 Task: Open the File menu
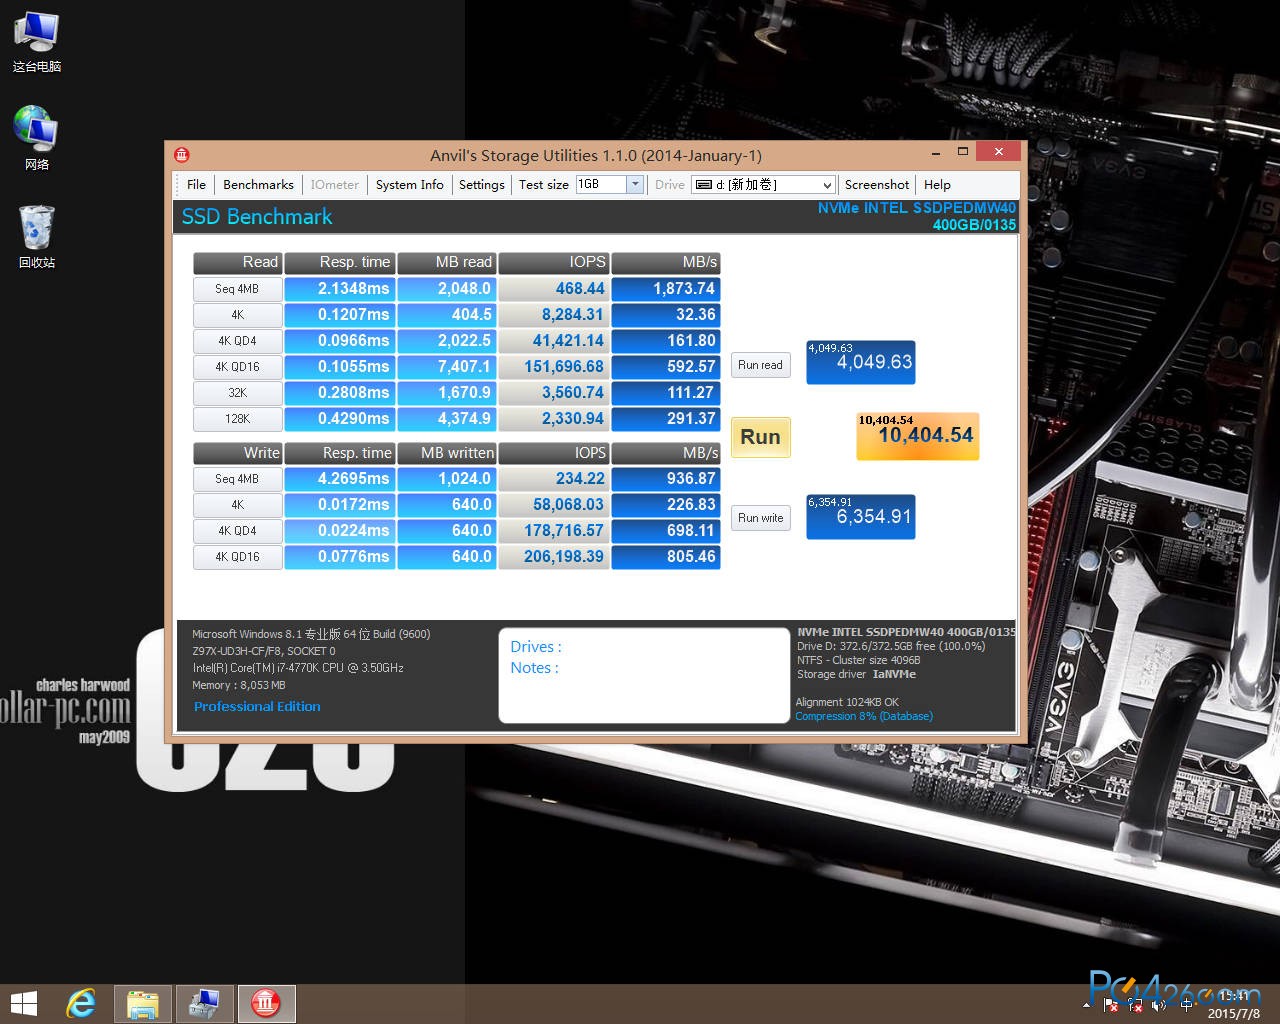click(196, 185)
